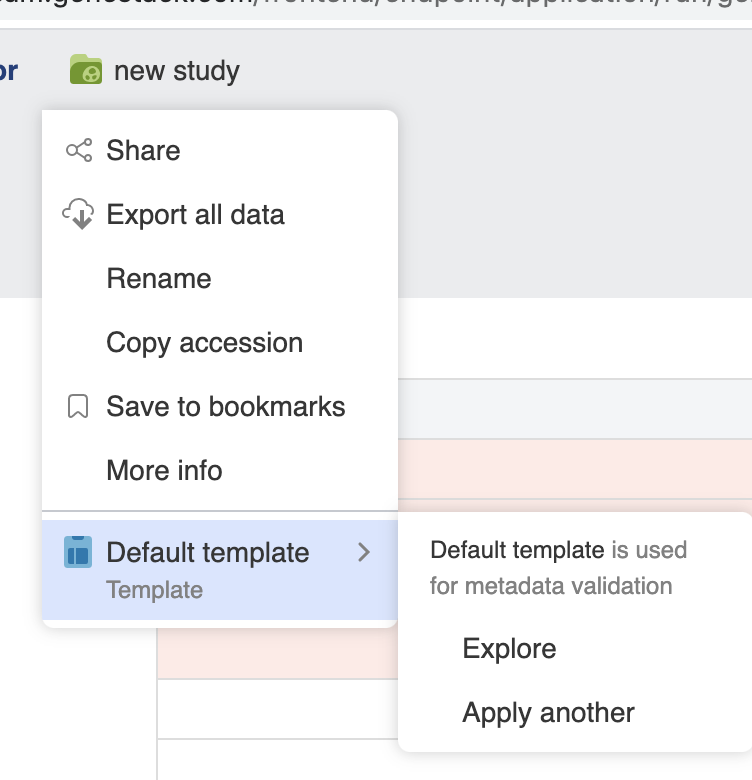Click the truncated blue link ending in 'or'

click(x=8, y=71)
